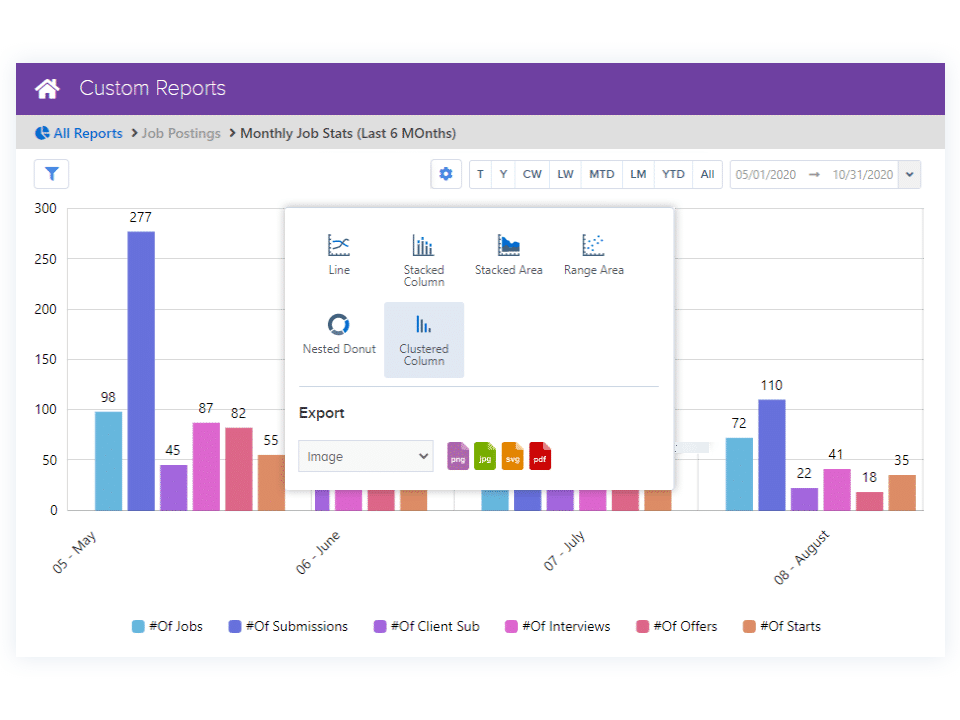Viewport: 960px width, 720px height.
Task: Open the Job Postings breadcrumb
Action: [181, 133]
